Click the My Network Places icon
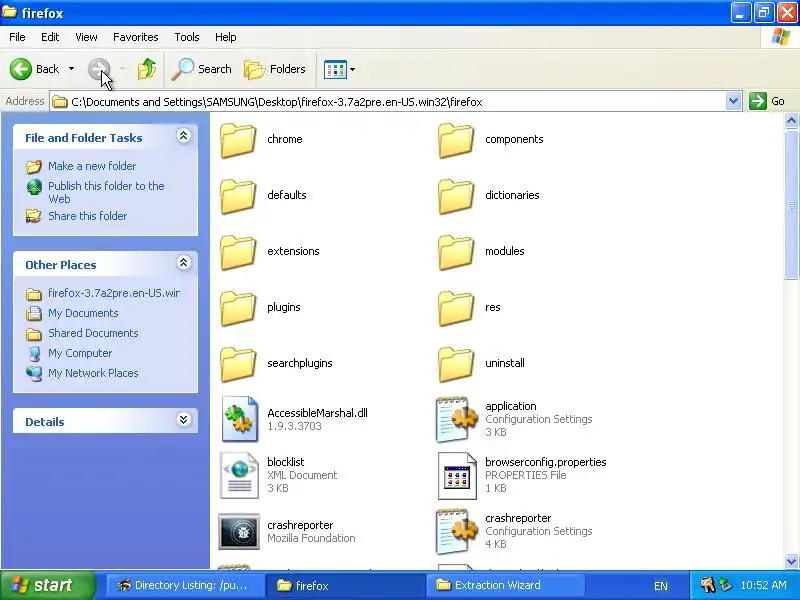 click(34, 374)
